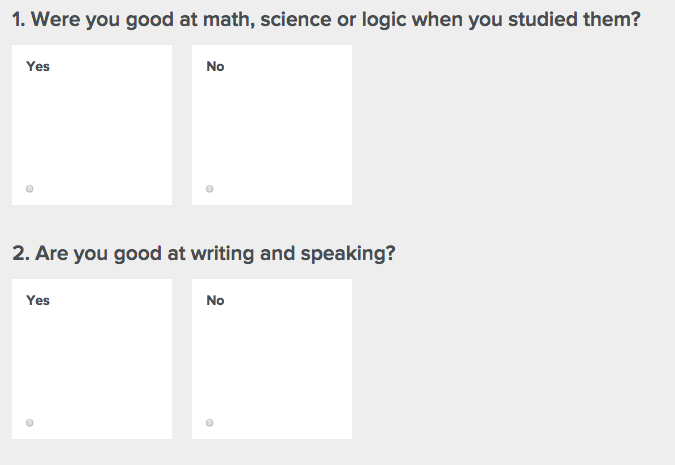Choose Yes radio for writing and speaking
The width and height of the screenshot is (675, 465).
[30, 423]
